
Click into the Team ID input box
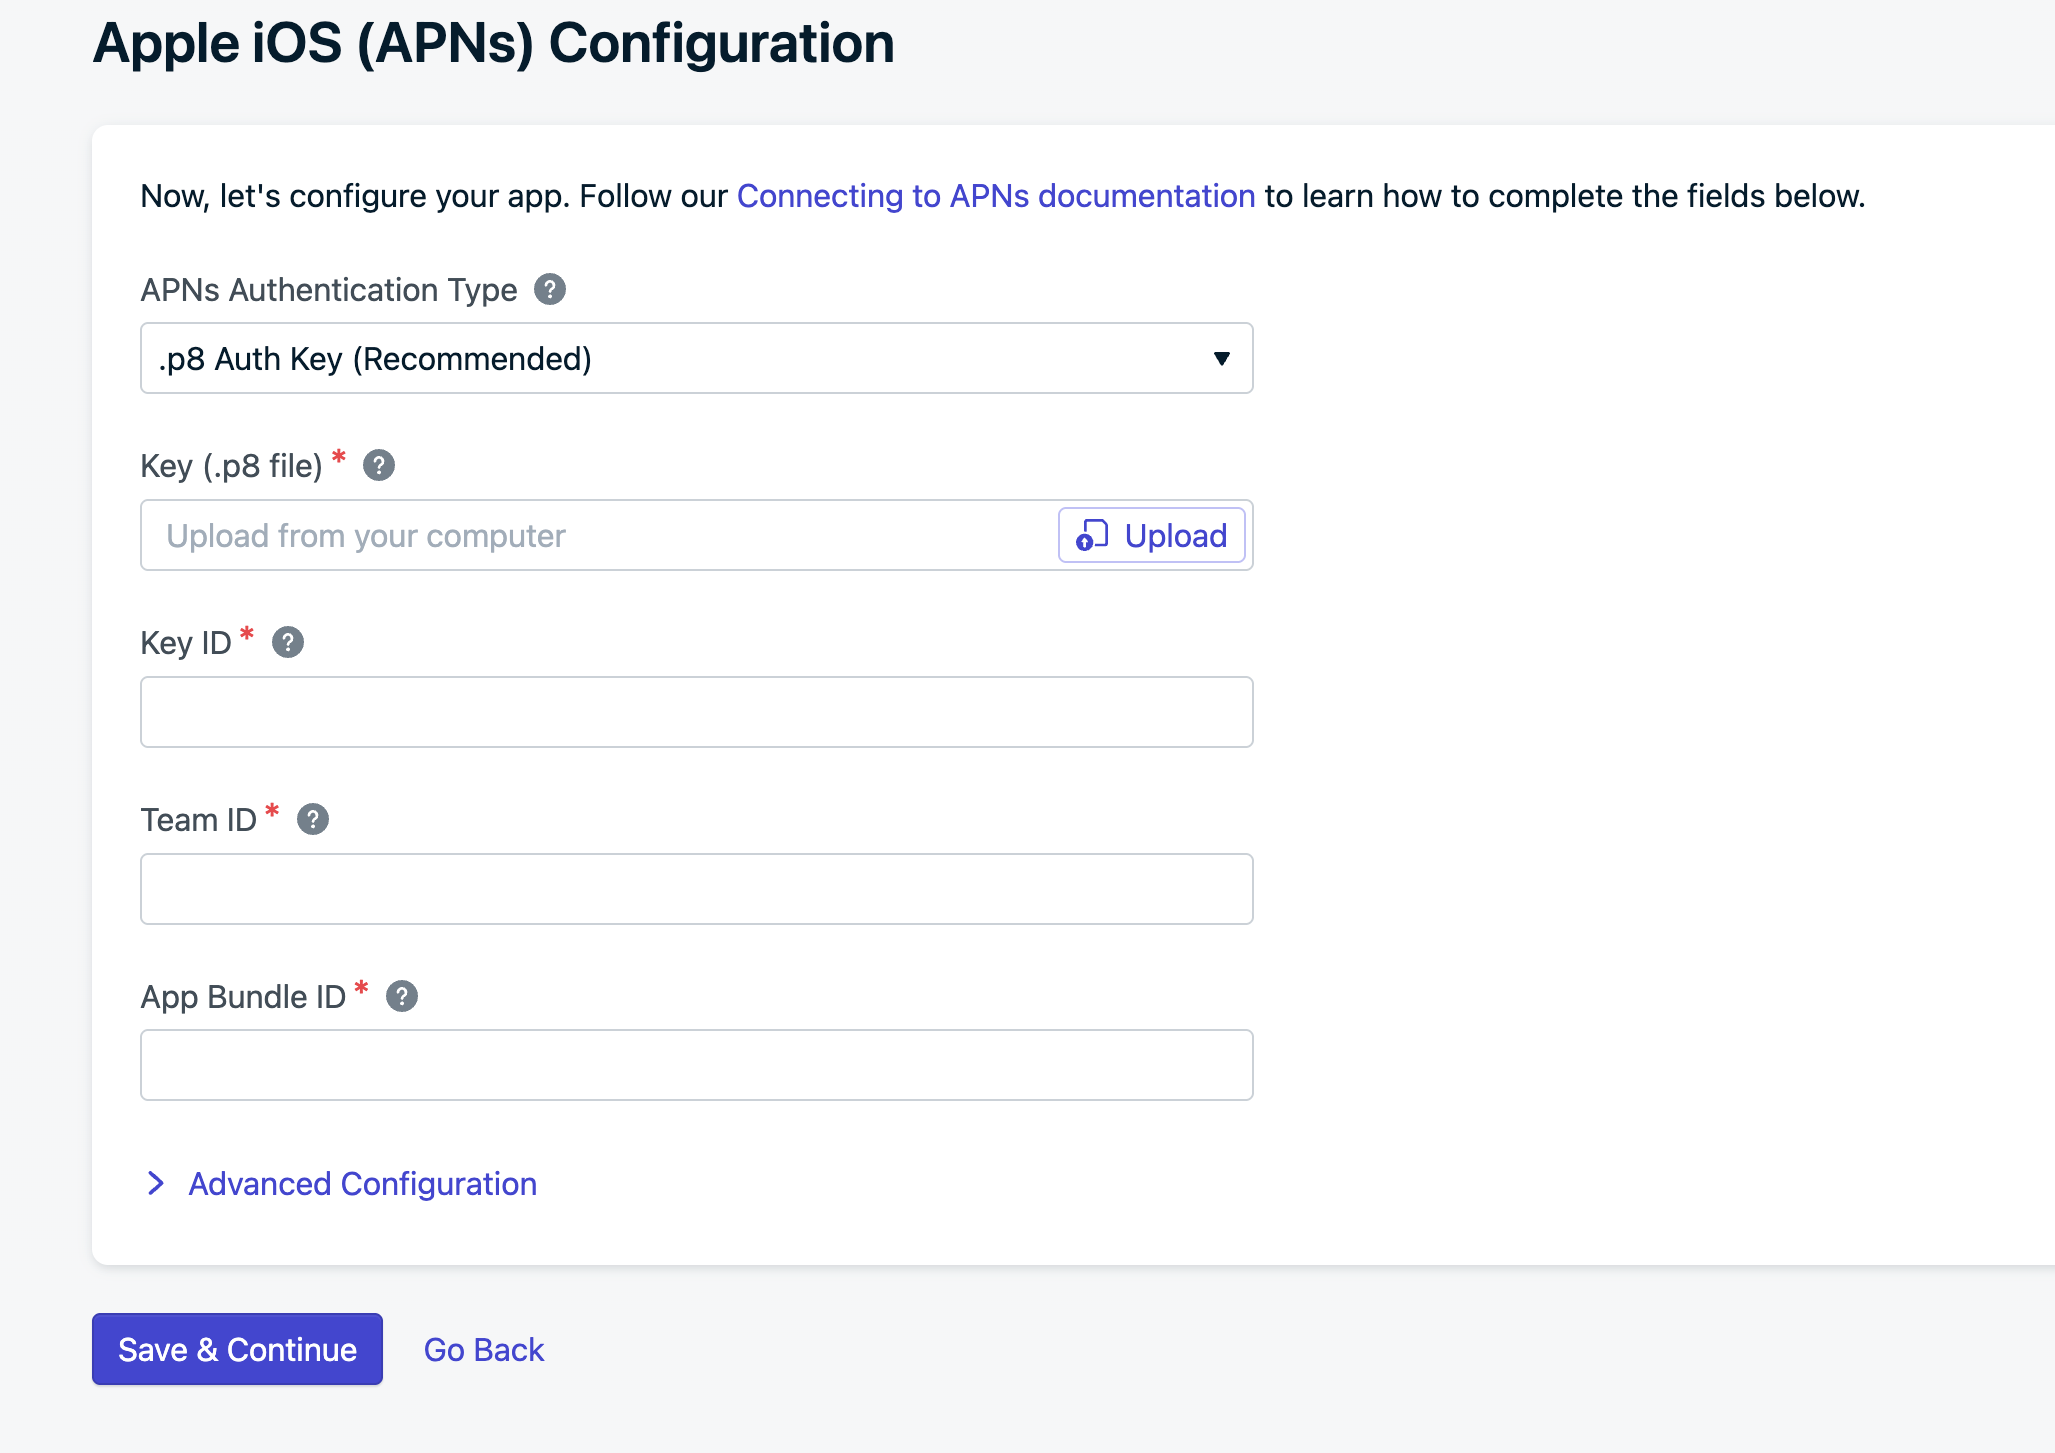[x=696, y=889]
